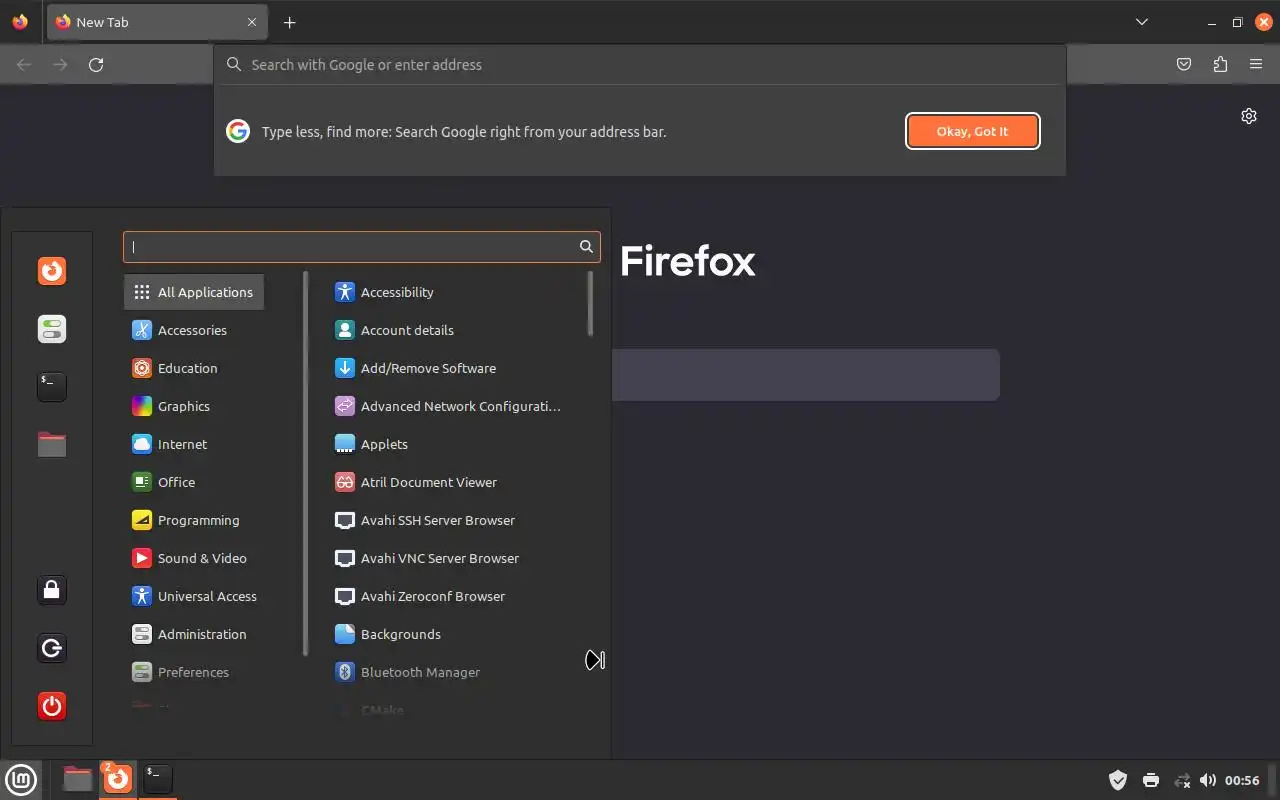The width and height of the screenshot is (1280, 800).
Task: Open Firefox from menu favorites sidebar
Action: click(x=52, y=271)
